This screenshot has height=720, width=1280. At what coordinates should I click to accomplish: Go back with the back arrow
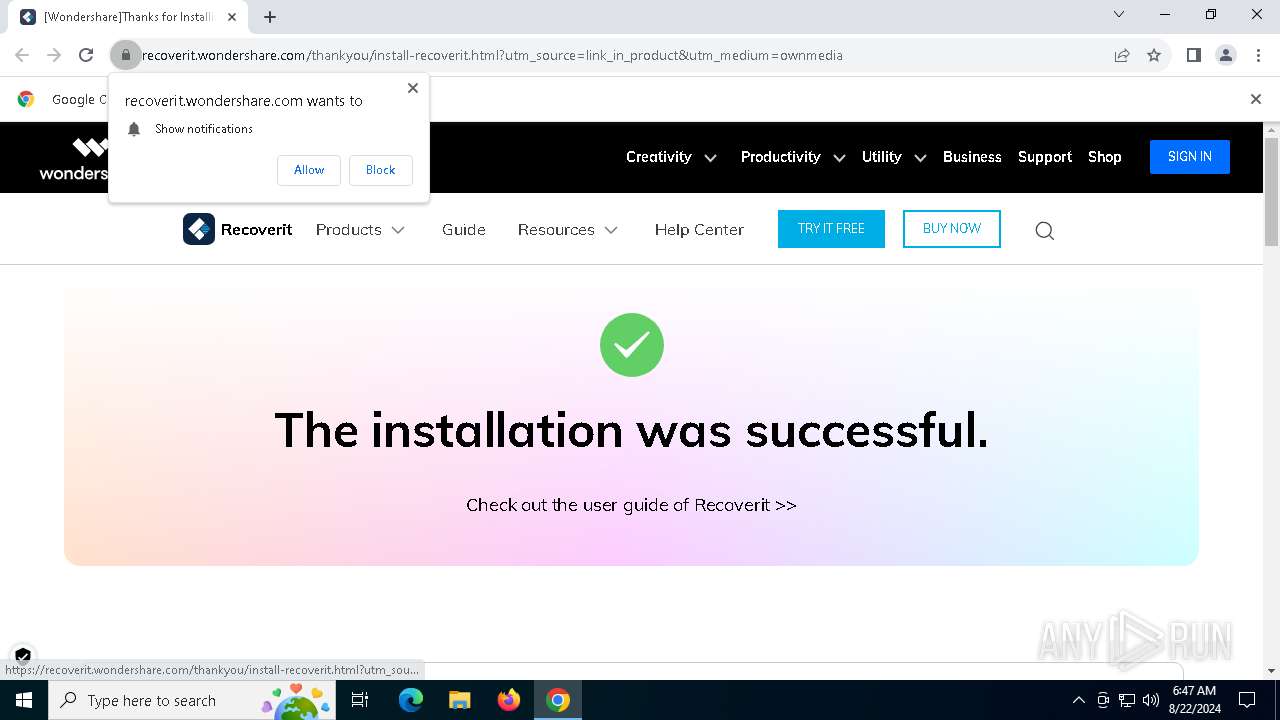tap(22, 55)
